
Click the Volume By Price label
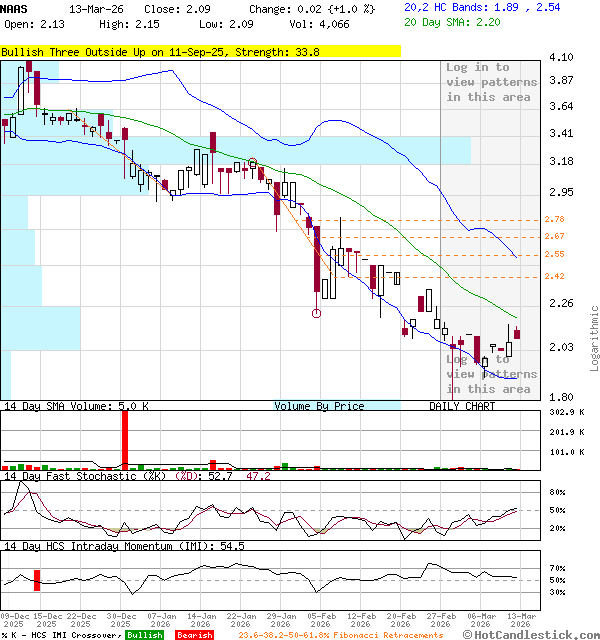319,406
